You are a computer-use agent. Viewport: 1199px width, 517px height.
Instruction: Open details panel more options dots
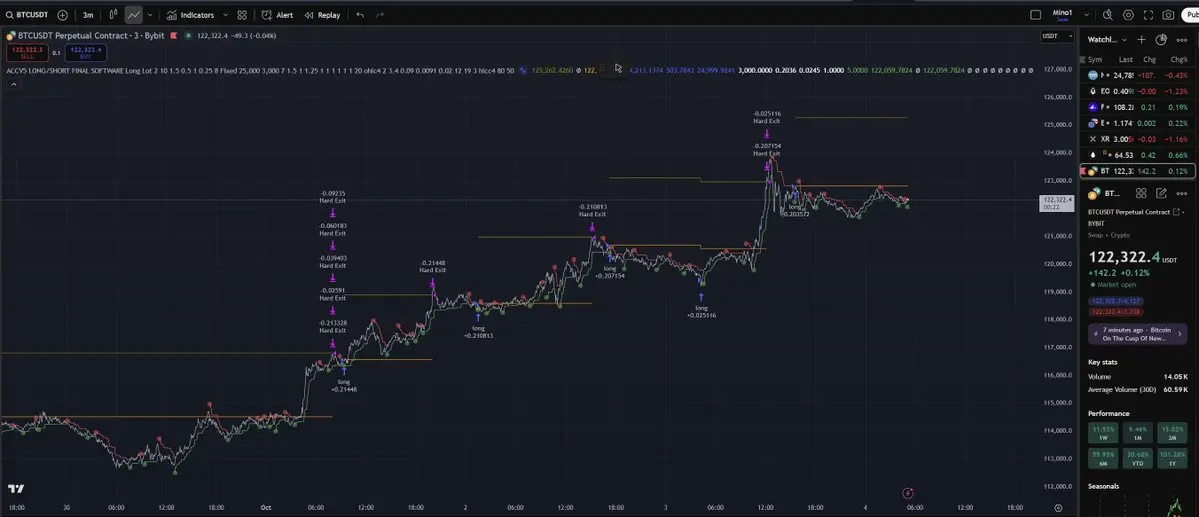(x=1181, y=193)
